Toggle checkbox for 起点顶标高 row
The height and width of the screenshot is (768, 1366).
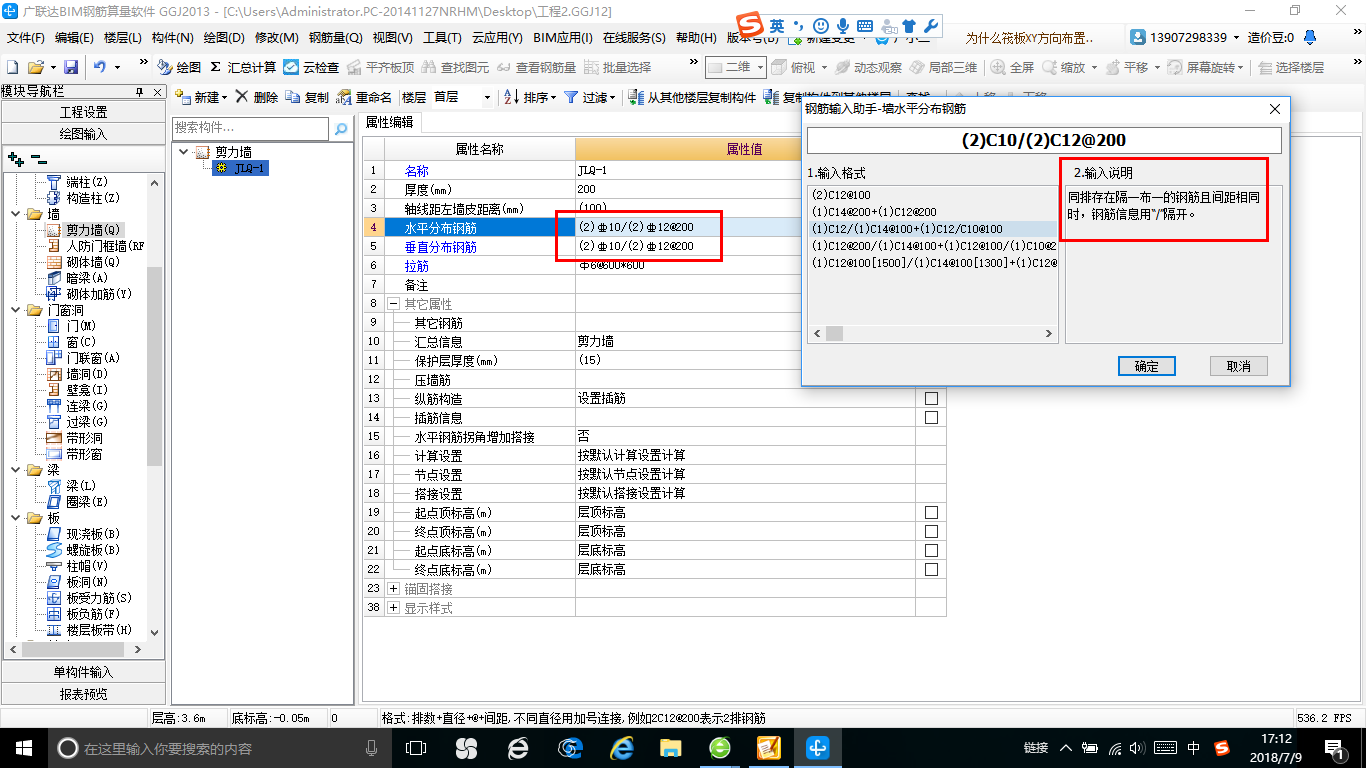click(932, 512)
